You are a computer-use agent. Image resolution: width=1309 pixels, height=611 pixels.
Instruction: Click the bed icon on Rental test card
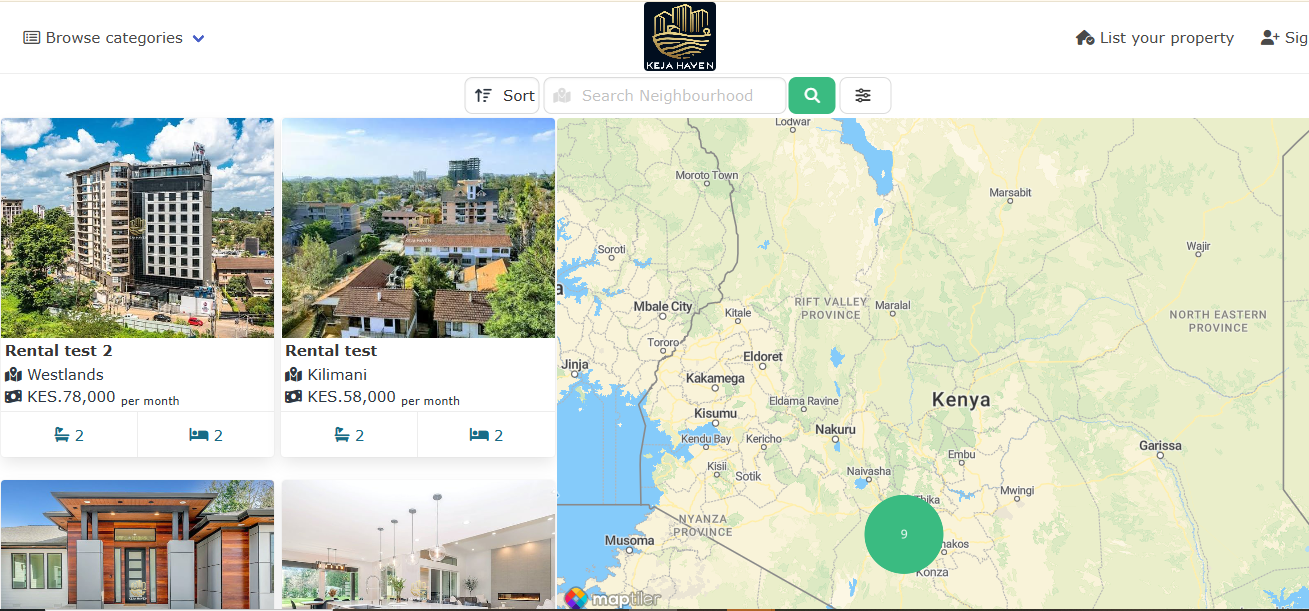[479, 435]
